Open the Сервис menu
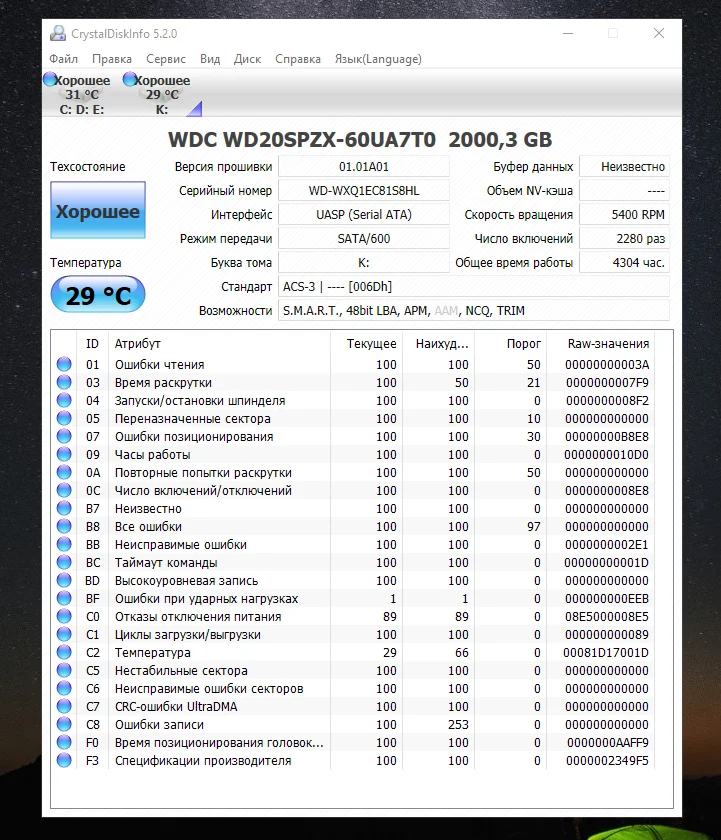This screenshot has height=840, width=721. [x=166, y=59]
